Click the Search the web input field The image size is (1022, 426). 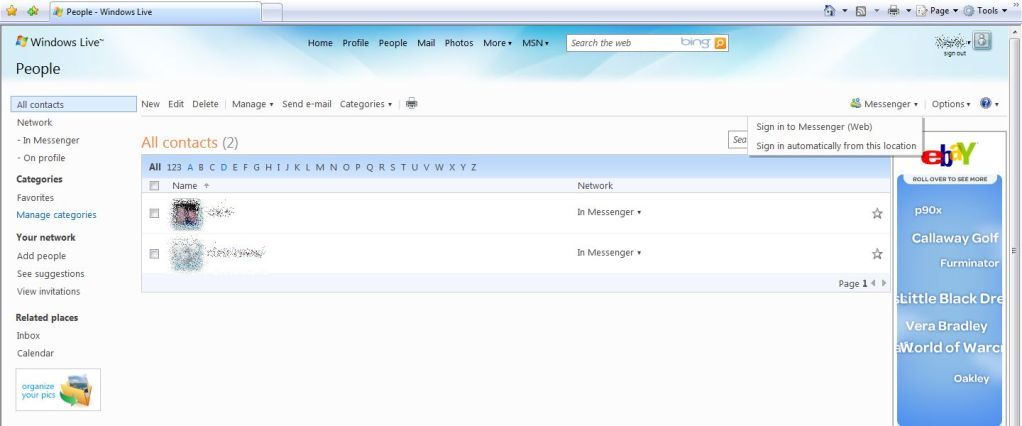pos(622,43)
